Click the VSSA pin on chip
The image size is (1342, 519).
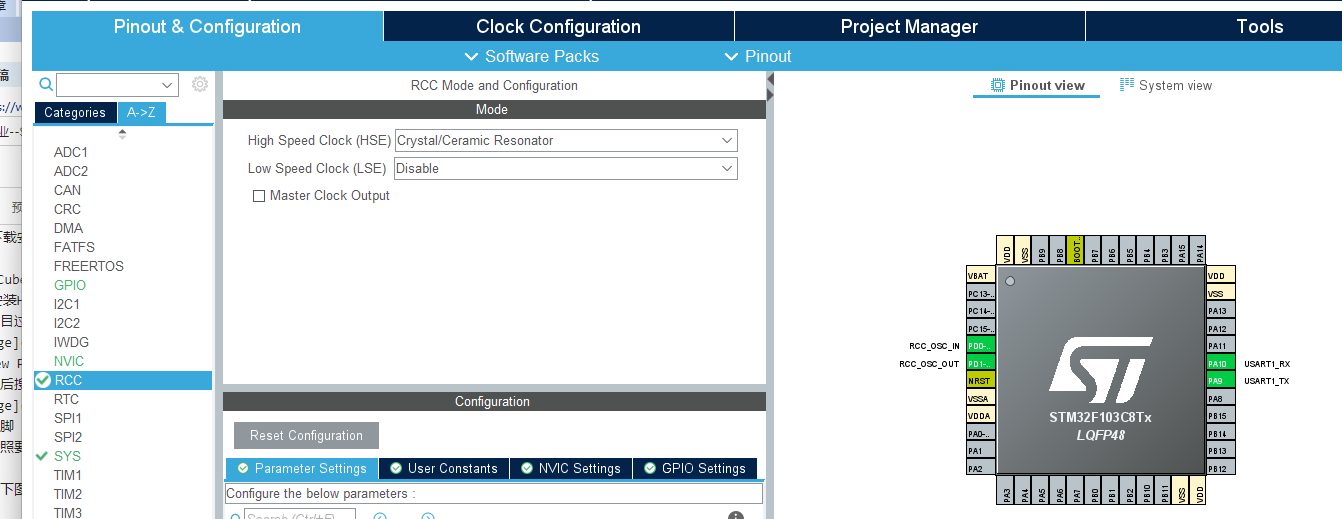[981, 398]
